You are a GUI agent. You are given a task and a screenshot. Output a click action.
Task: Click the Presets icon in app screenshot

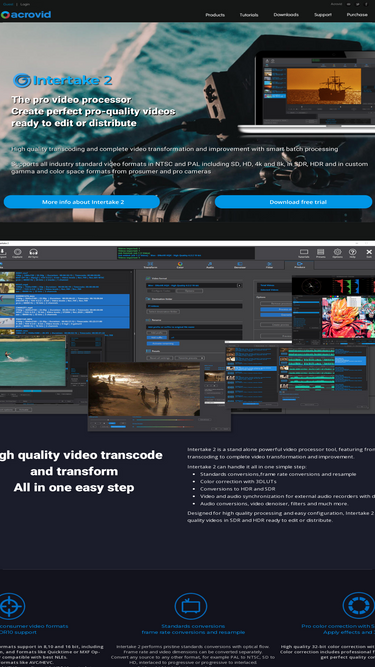pyautogui.click(x=321, y=254)
